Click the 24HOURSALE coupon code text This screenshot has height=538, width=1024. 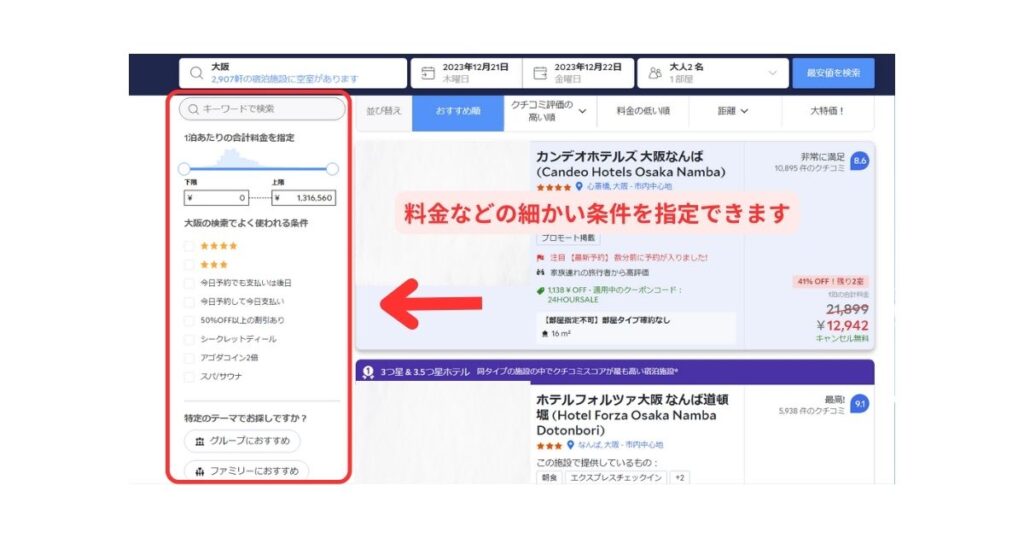pos(573,300)
